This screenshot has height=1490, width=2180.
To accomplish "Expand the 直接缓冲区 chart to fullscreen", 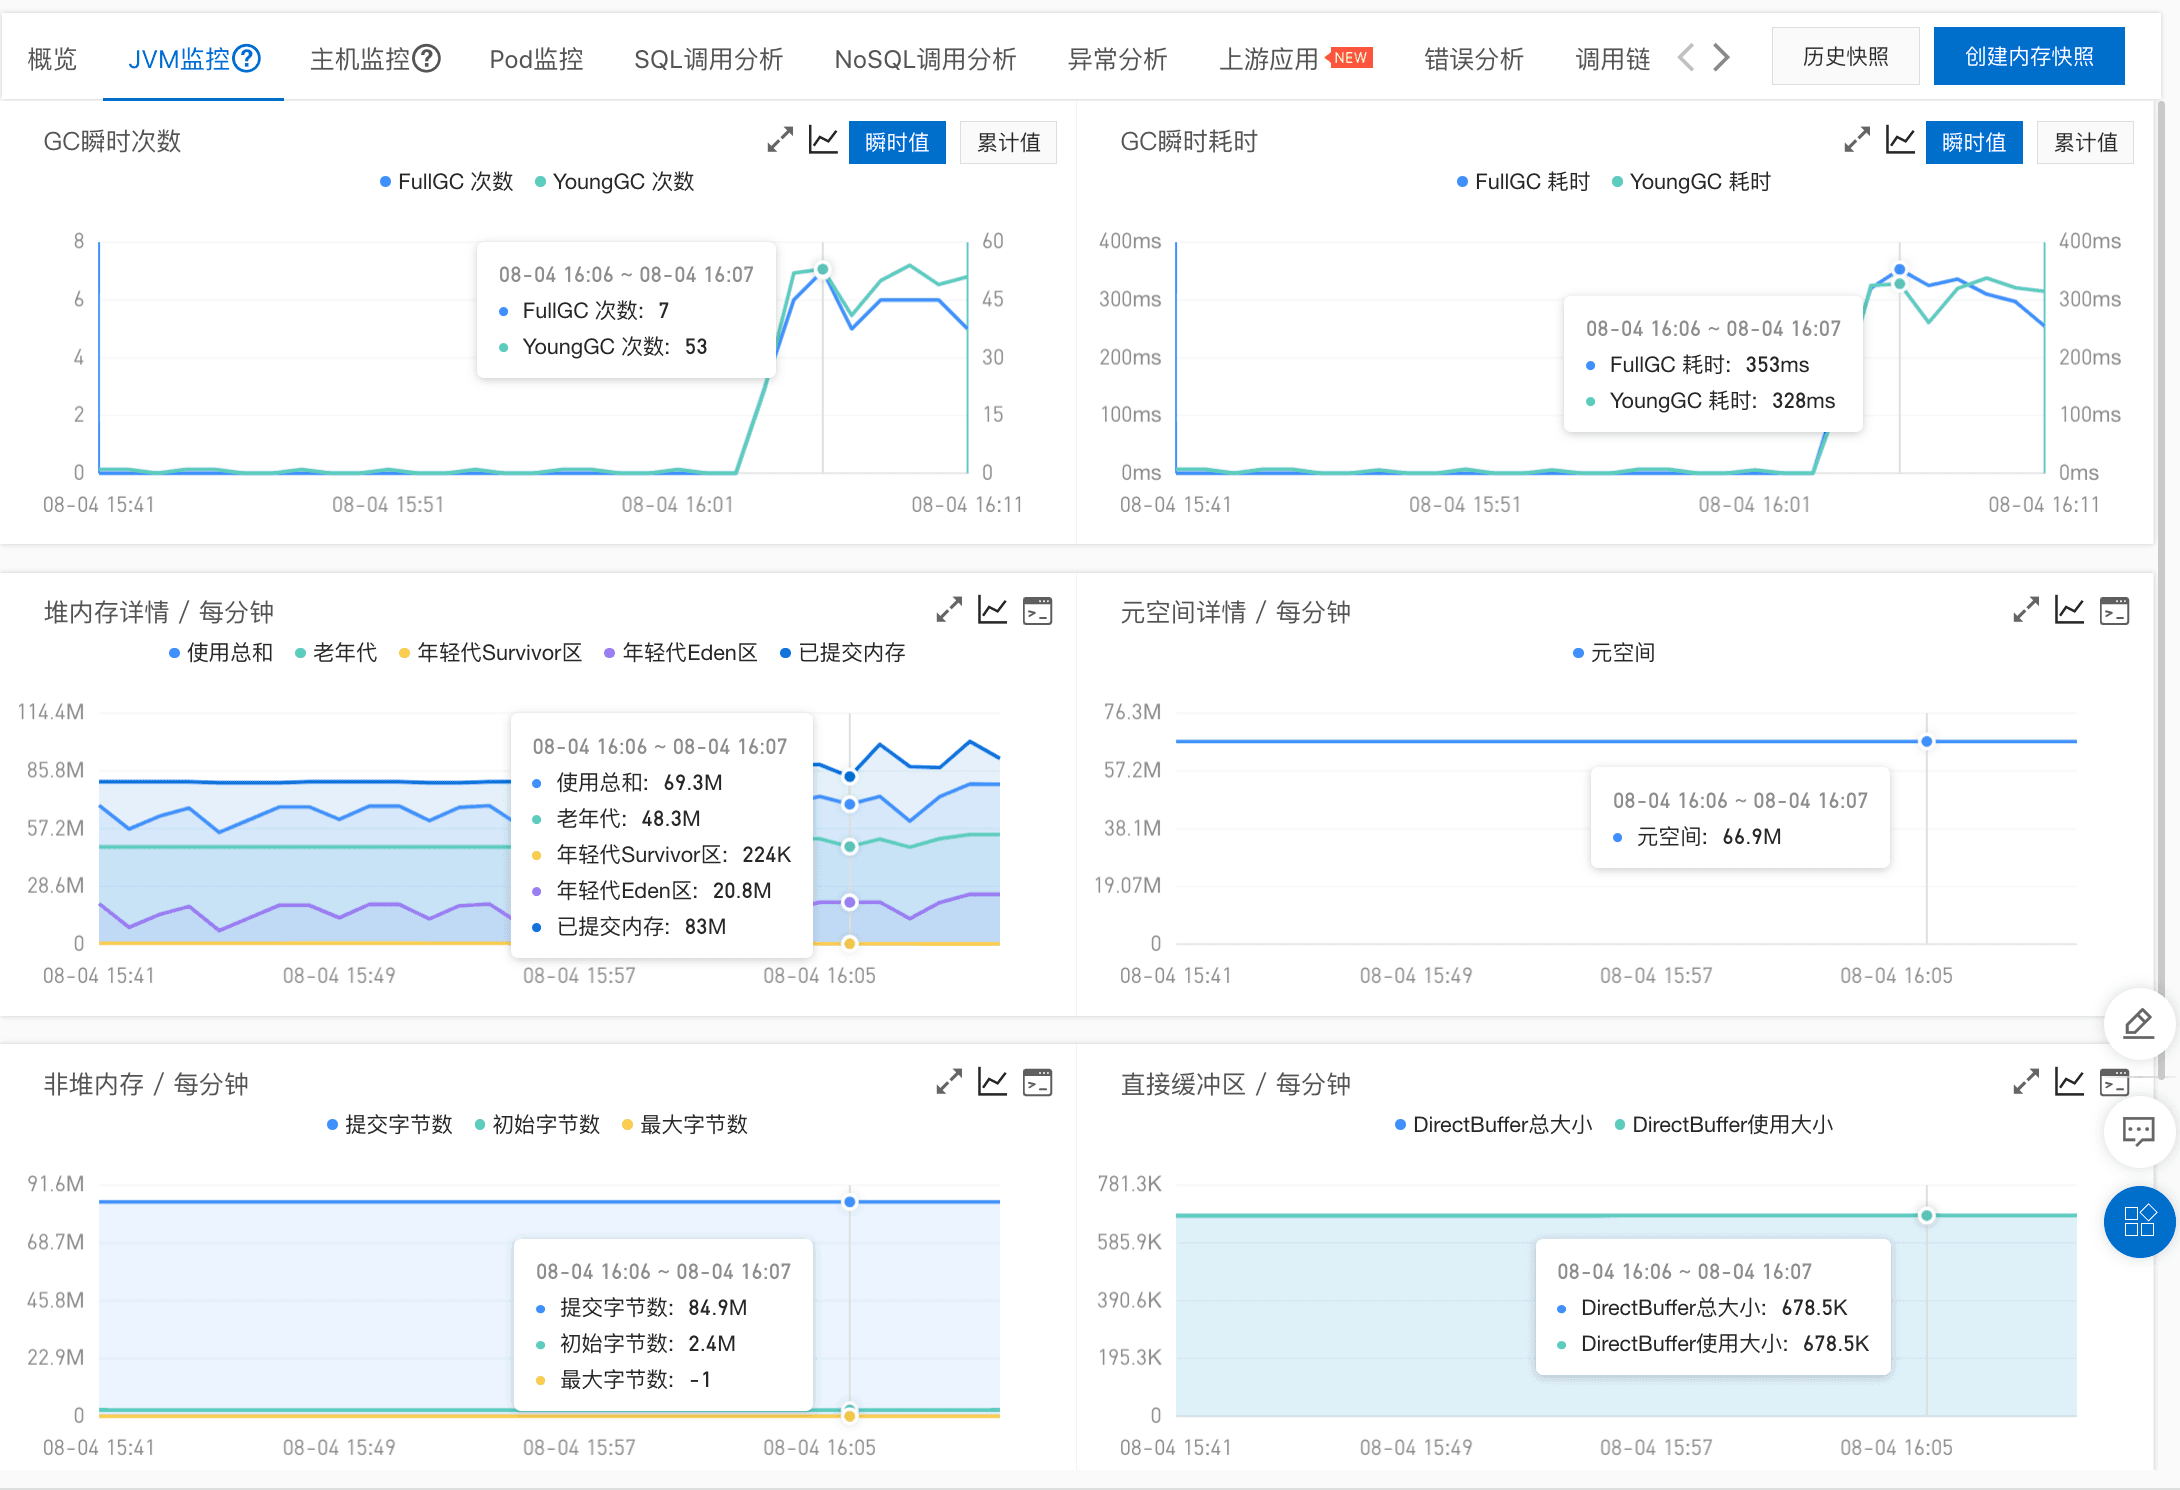I will tap(2026, 1082).
